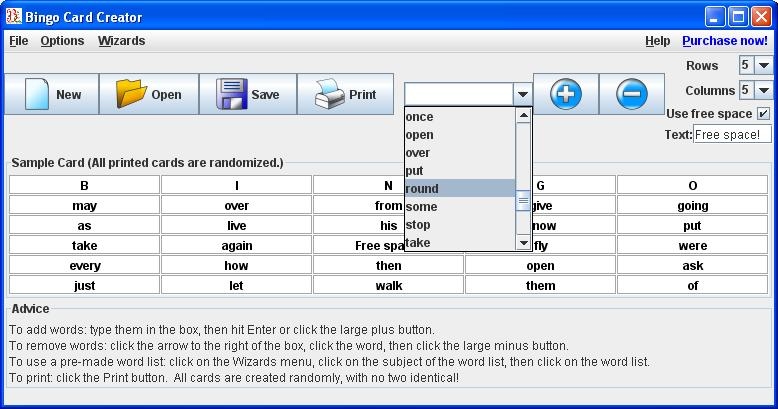The height and width of the screenshot is (409, 778).
Task: Close the Bingo Card Creator window
Action: [x=761, y=17]
